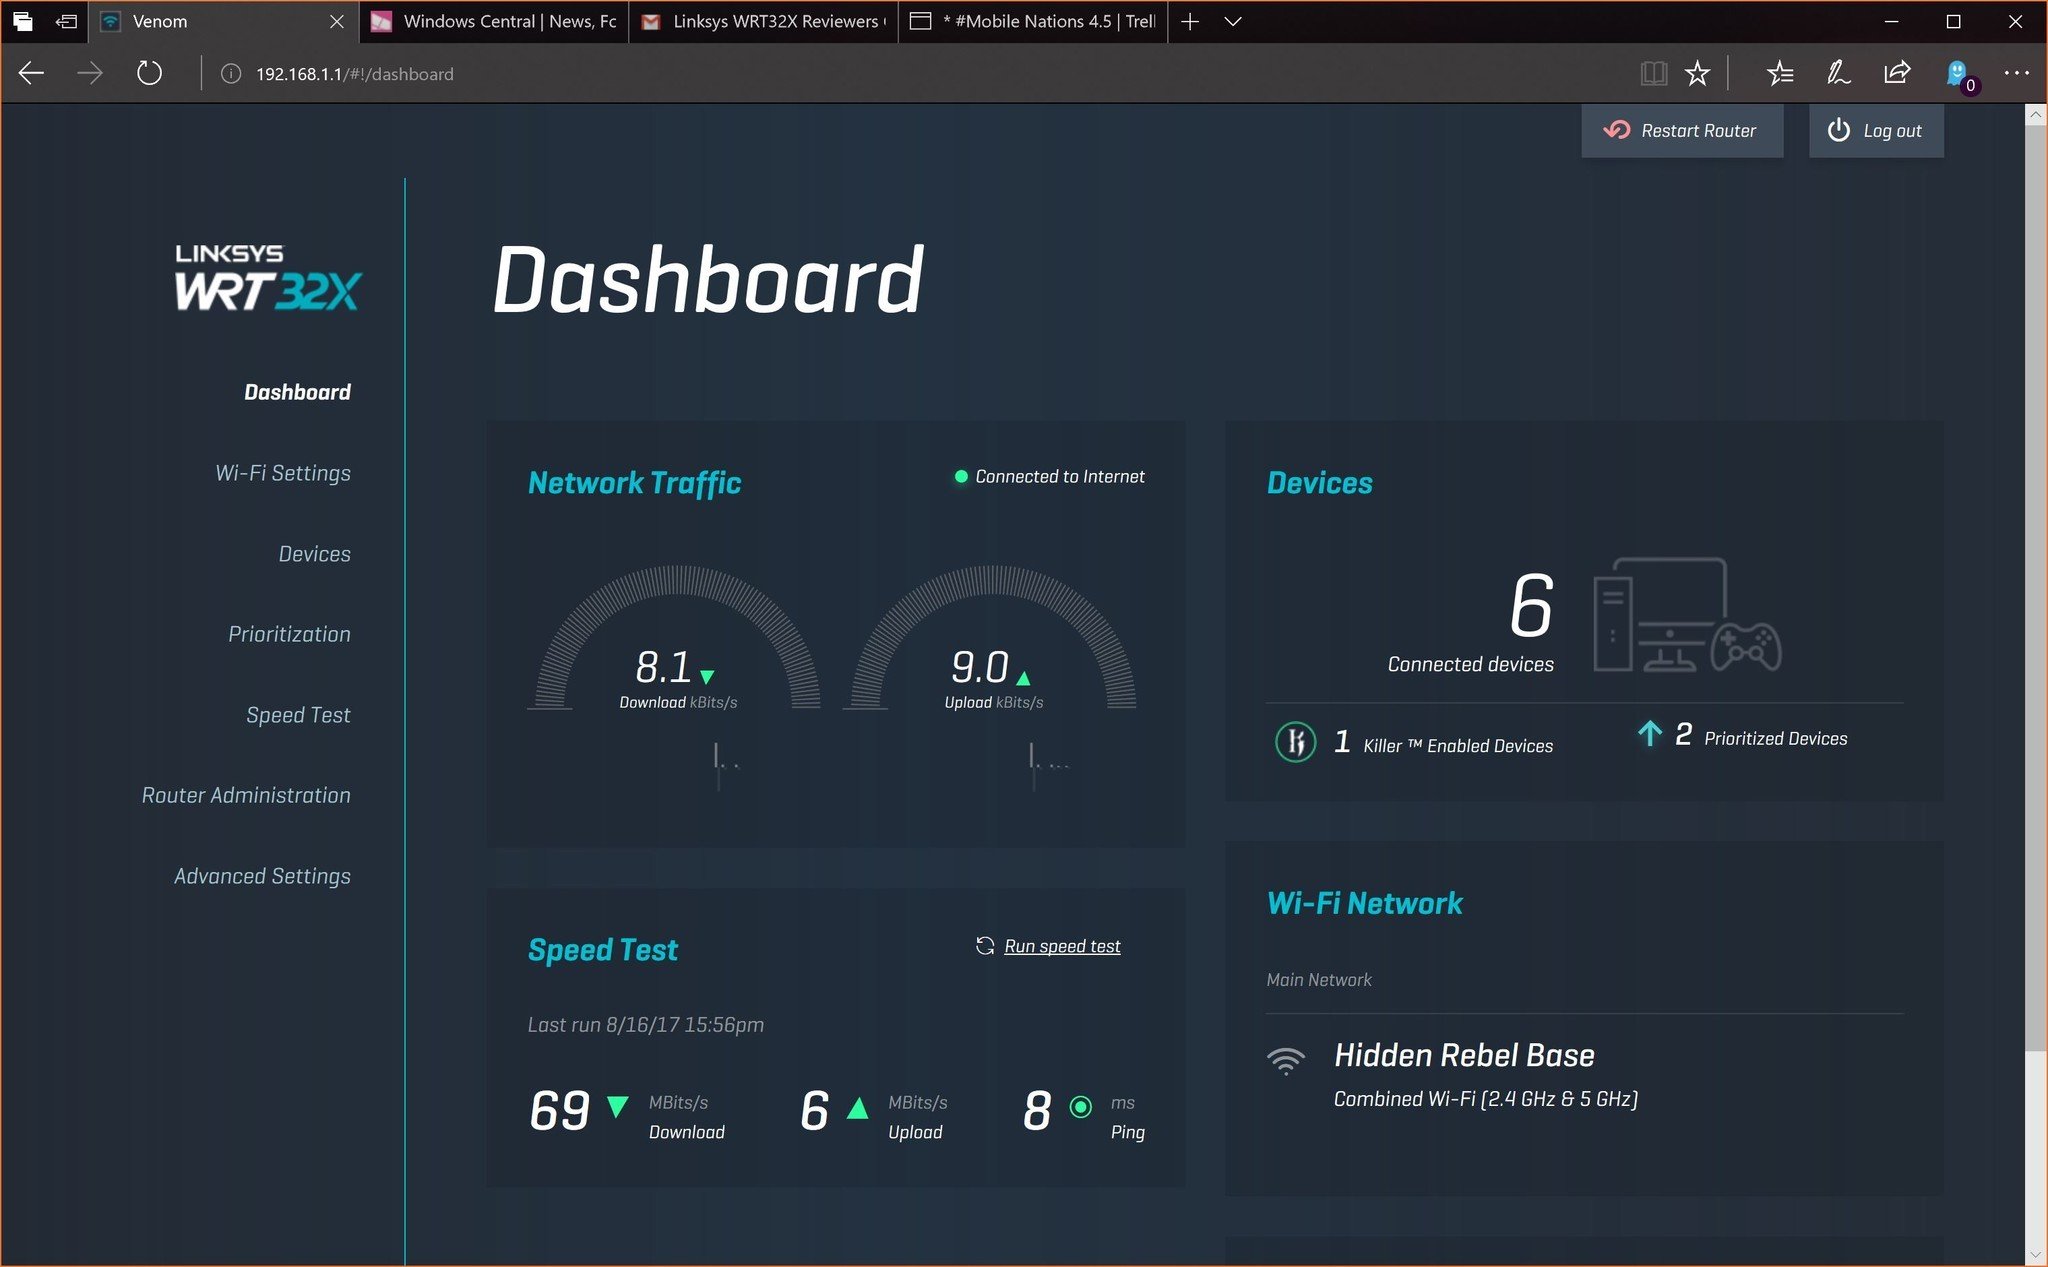The height and width of the screenshot is (1267, 2048).
Task: Open the browser more options ellipsis menu
Action: pyautogui.click(x=2016, y=73)
